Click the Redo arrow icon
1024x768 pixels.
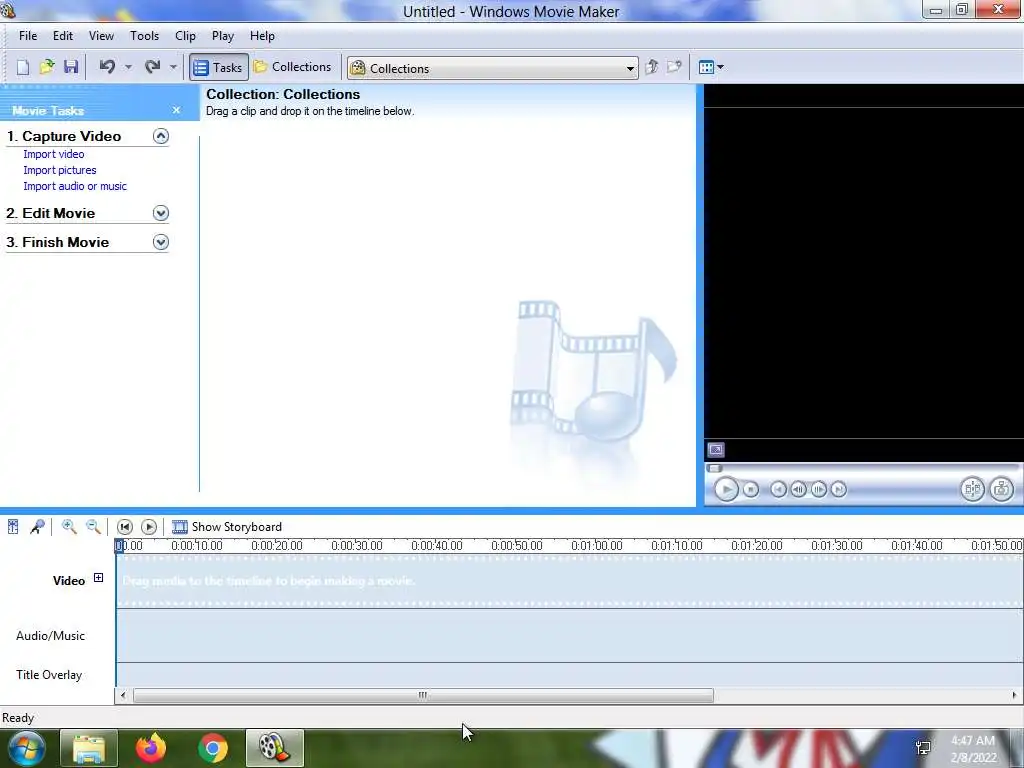pyautogui.click(x=152, y=67)
